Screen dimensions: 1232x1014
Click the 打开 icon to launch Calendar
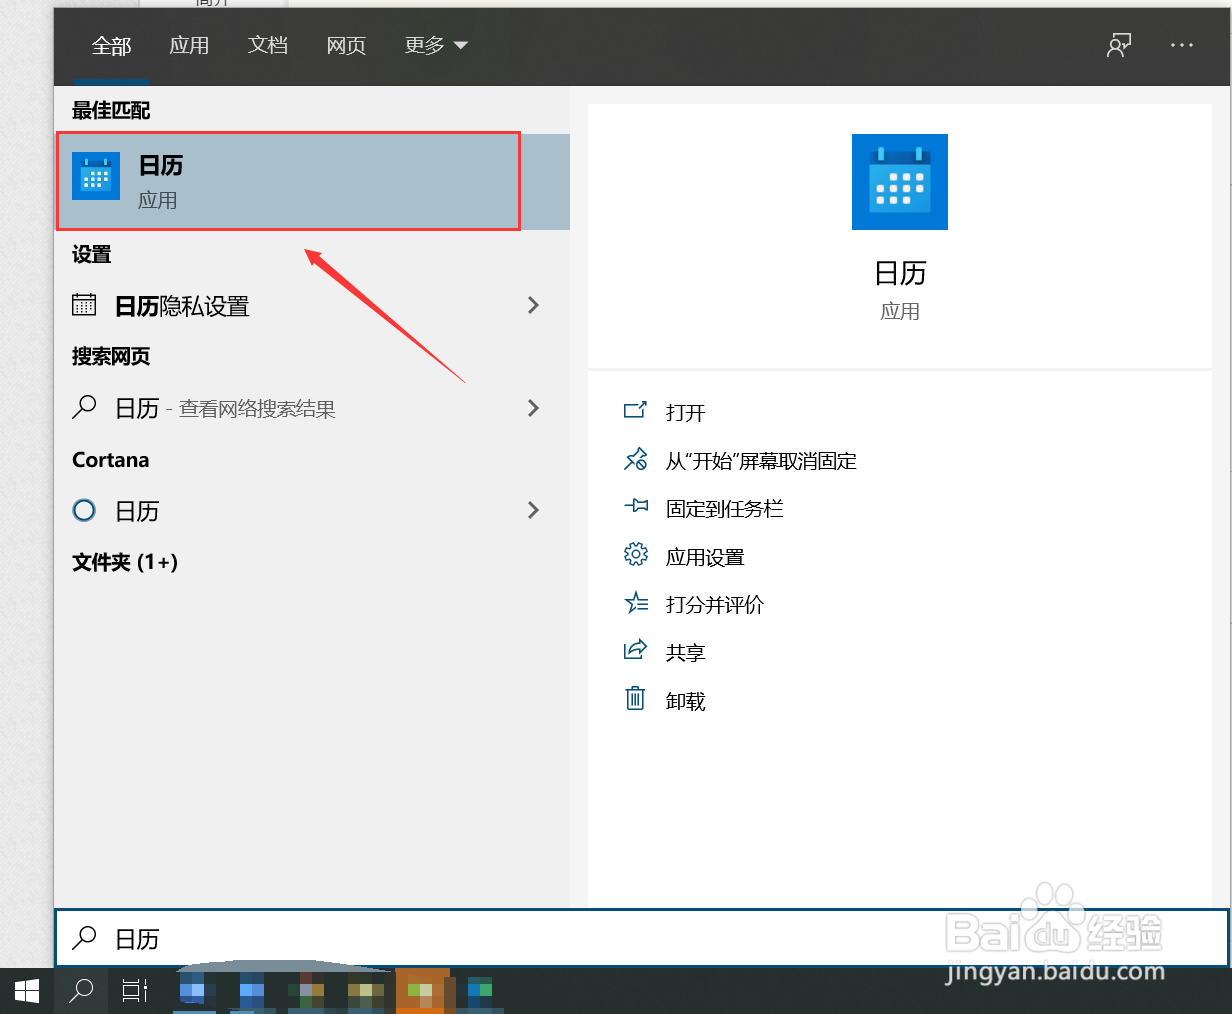click(x=636, y=412)
